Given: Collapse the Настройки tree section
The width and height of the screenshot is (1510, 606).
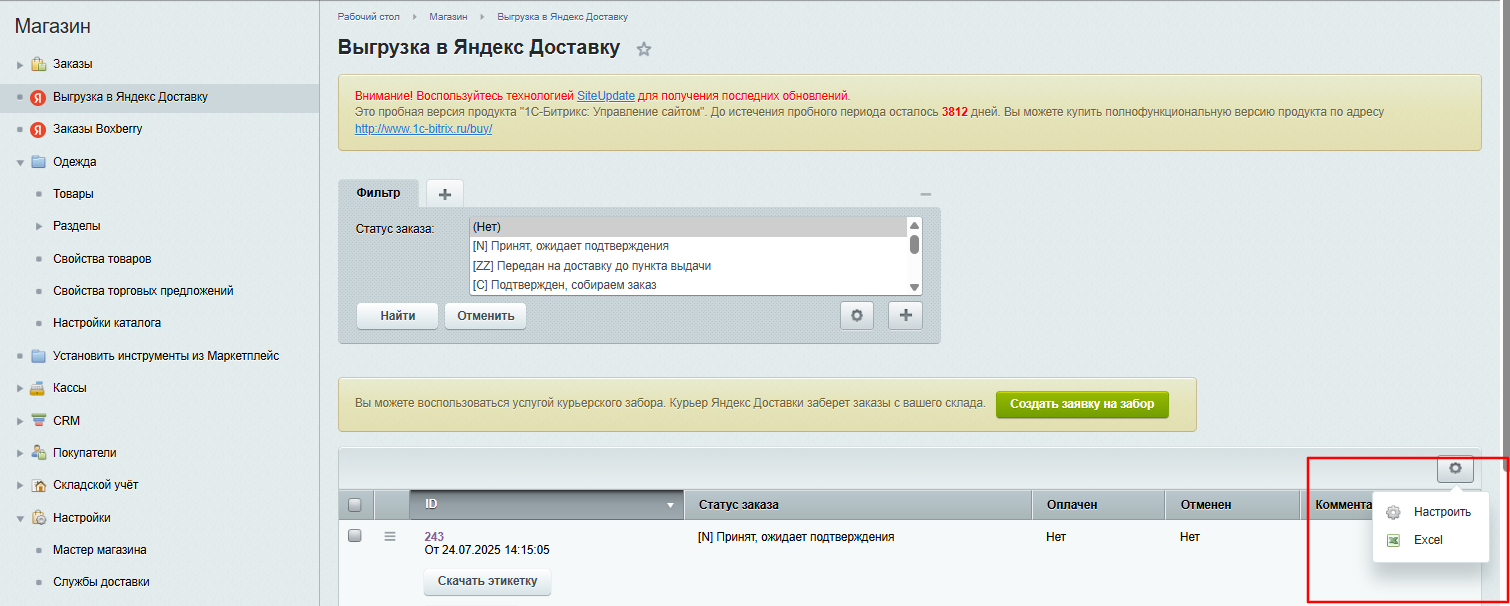Looking at the screenshot, I should pos(20,518).
